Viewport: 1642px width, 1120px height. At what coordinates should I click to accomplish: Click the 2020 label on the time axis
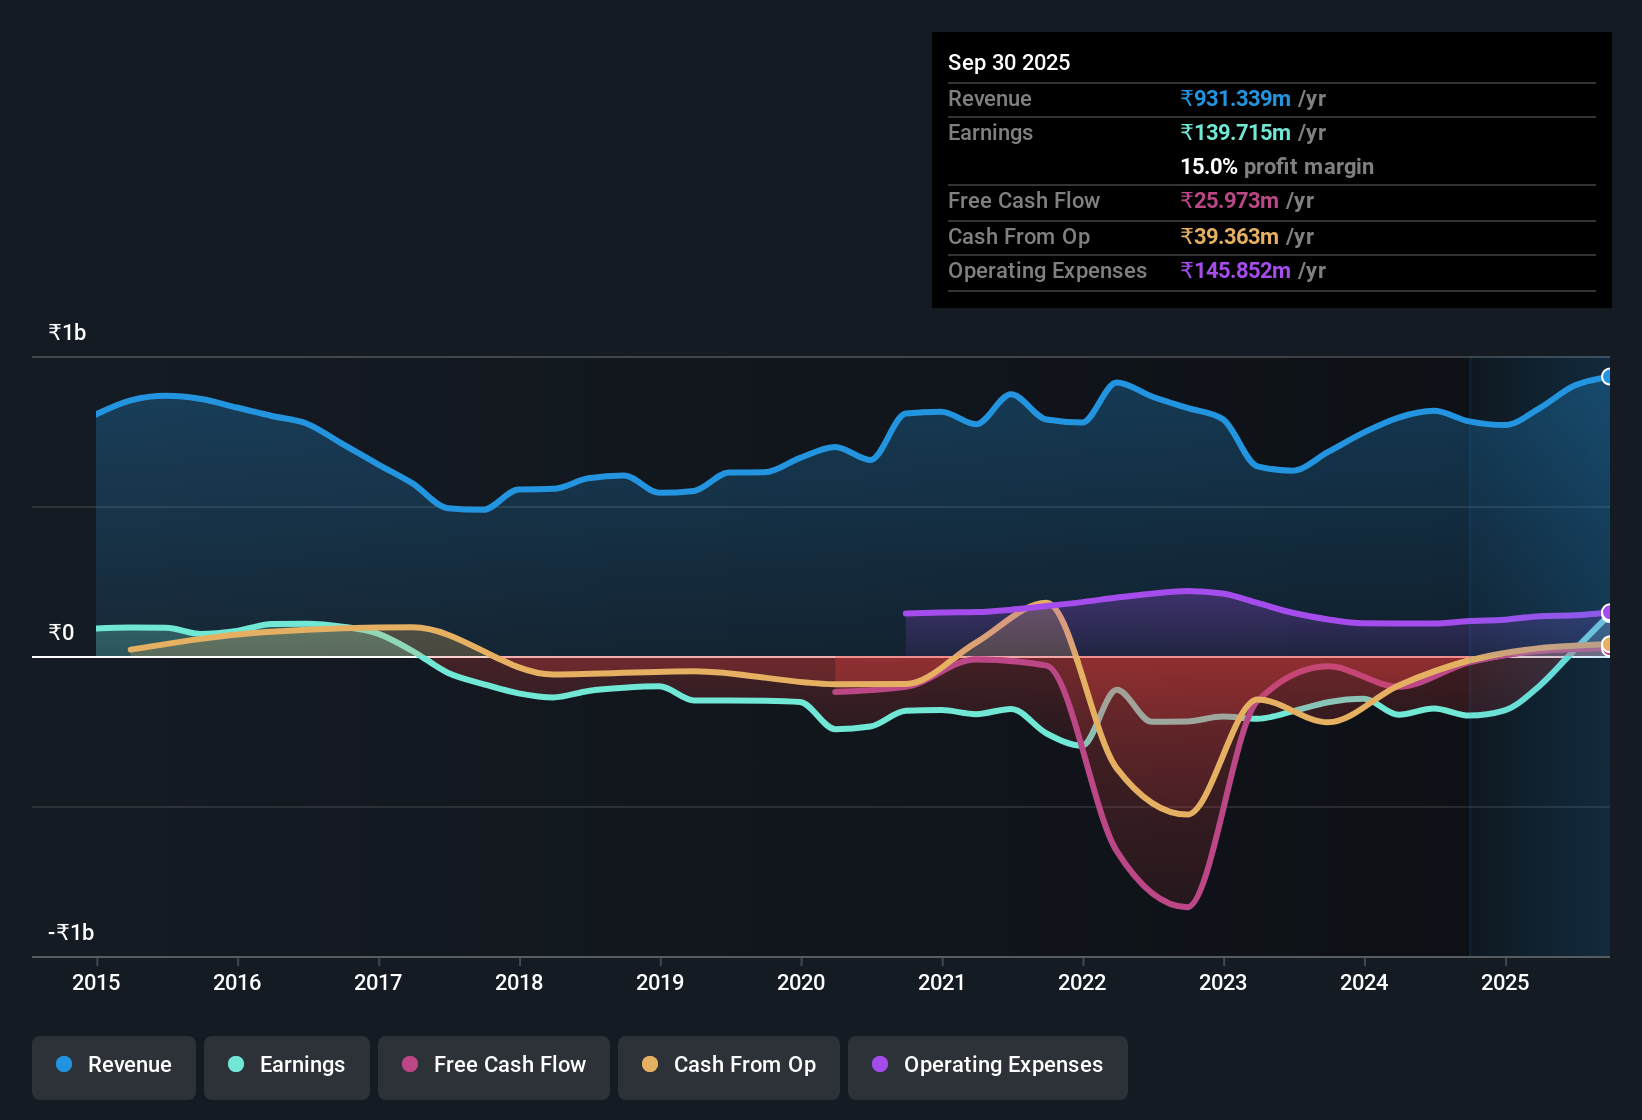tap(801, 983)
